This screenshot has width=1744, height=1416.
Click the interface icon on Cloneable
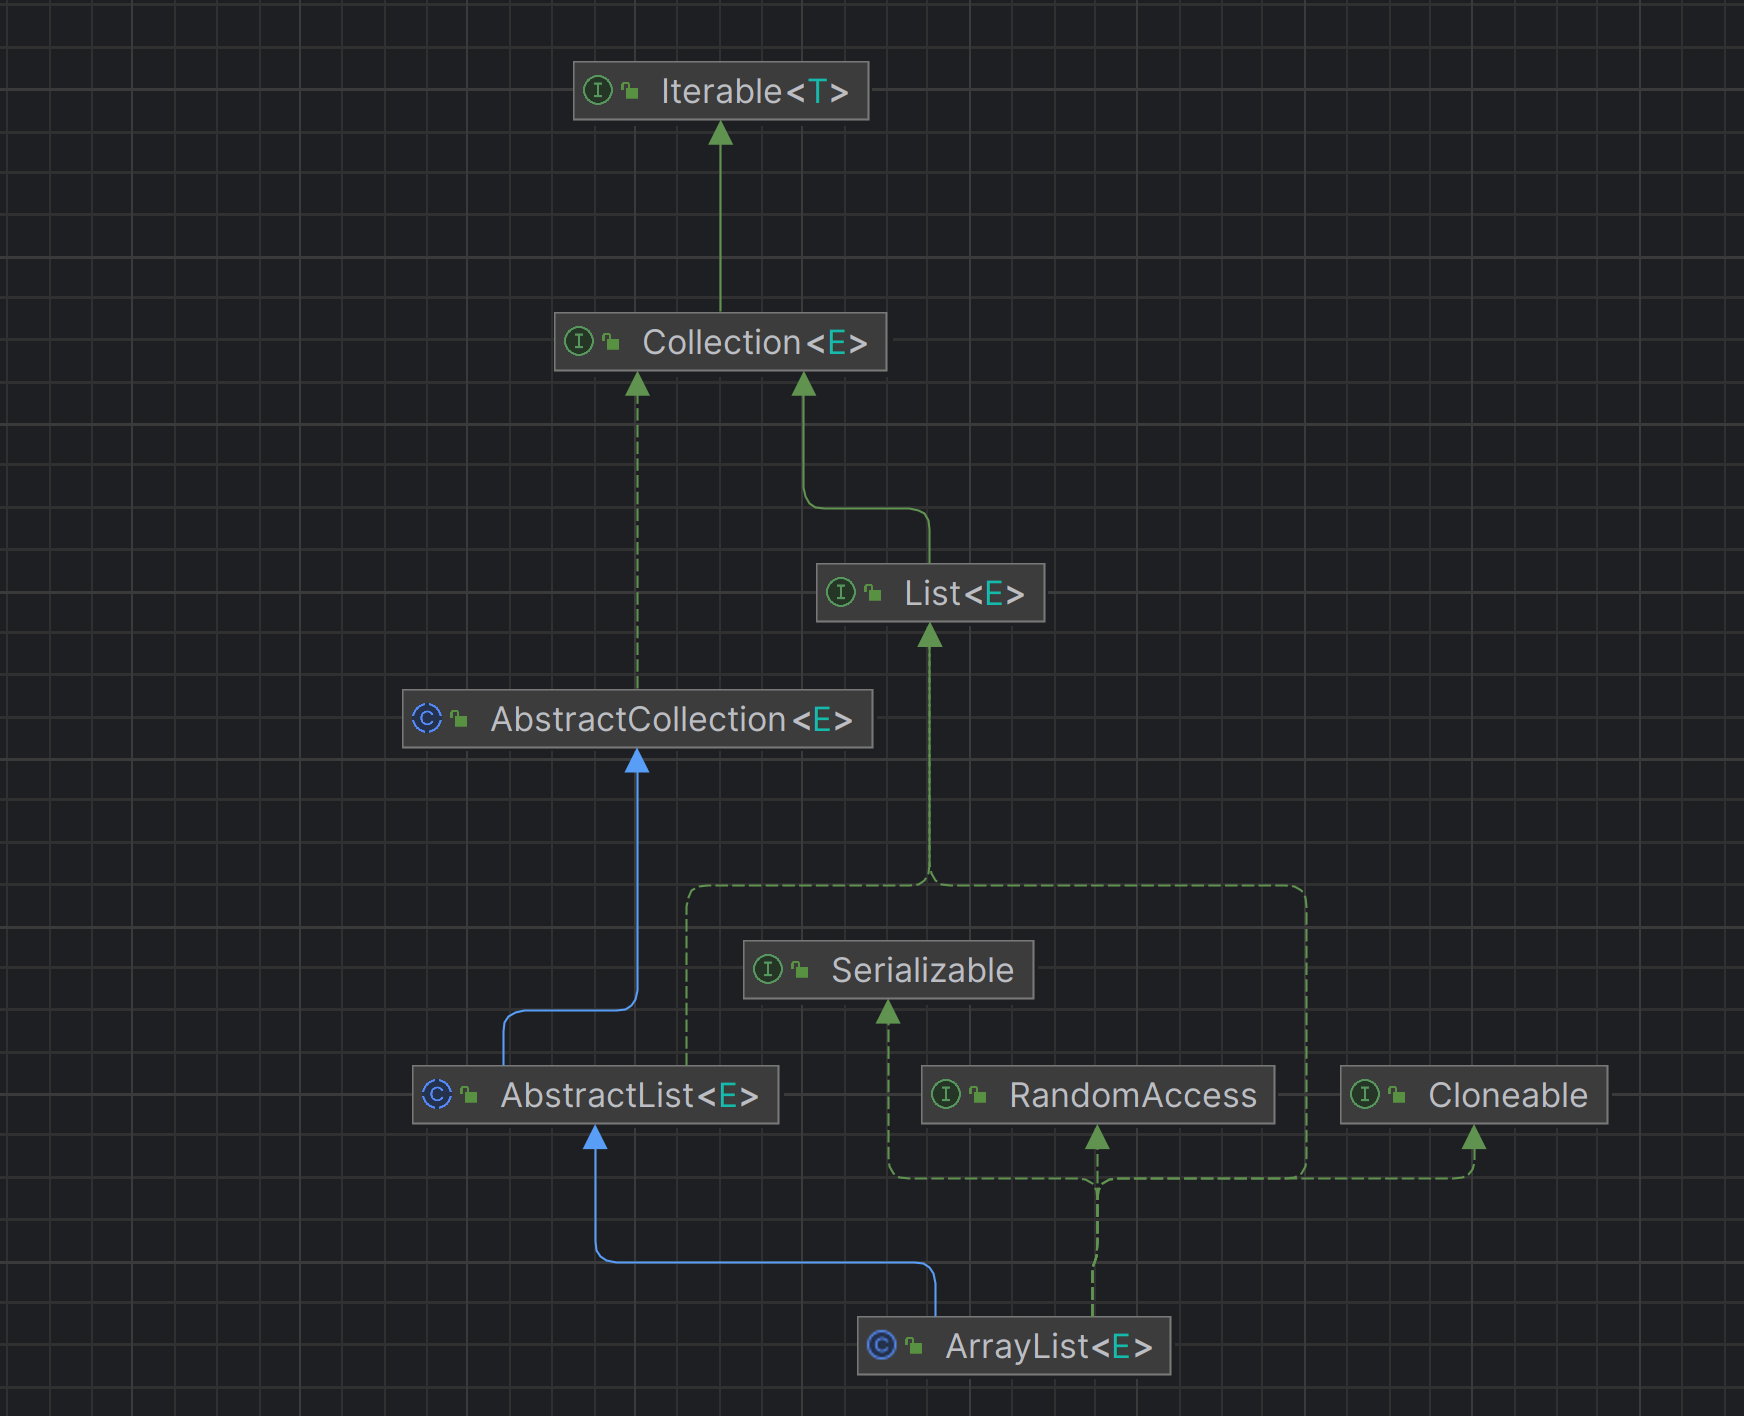click(x=1364, y=1095)
